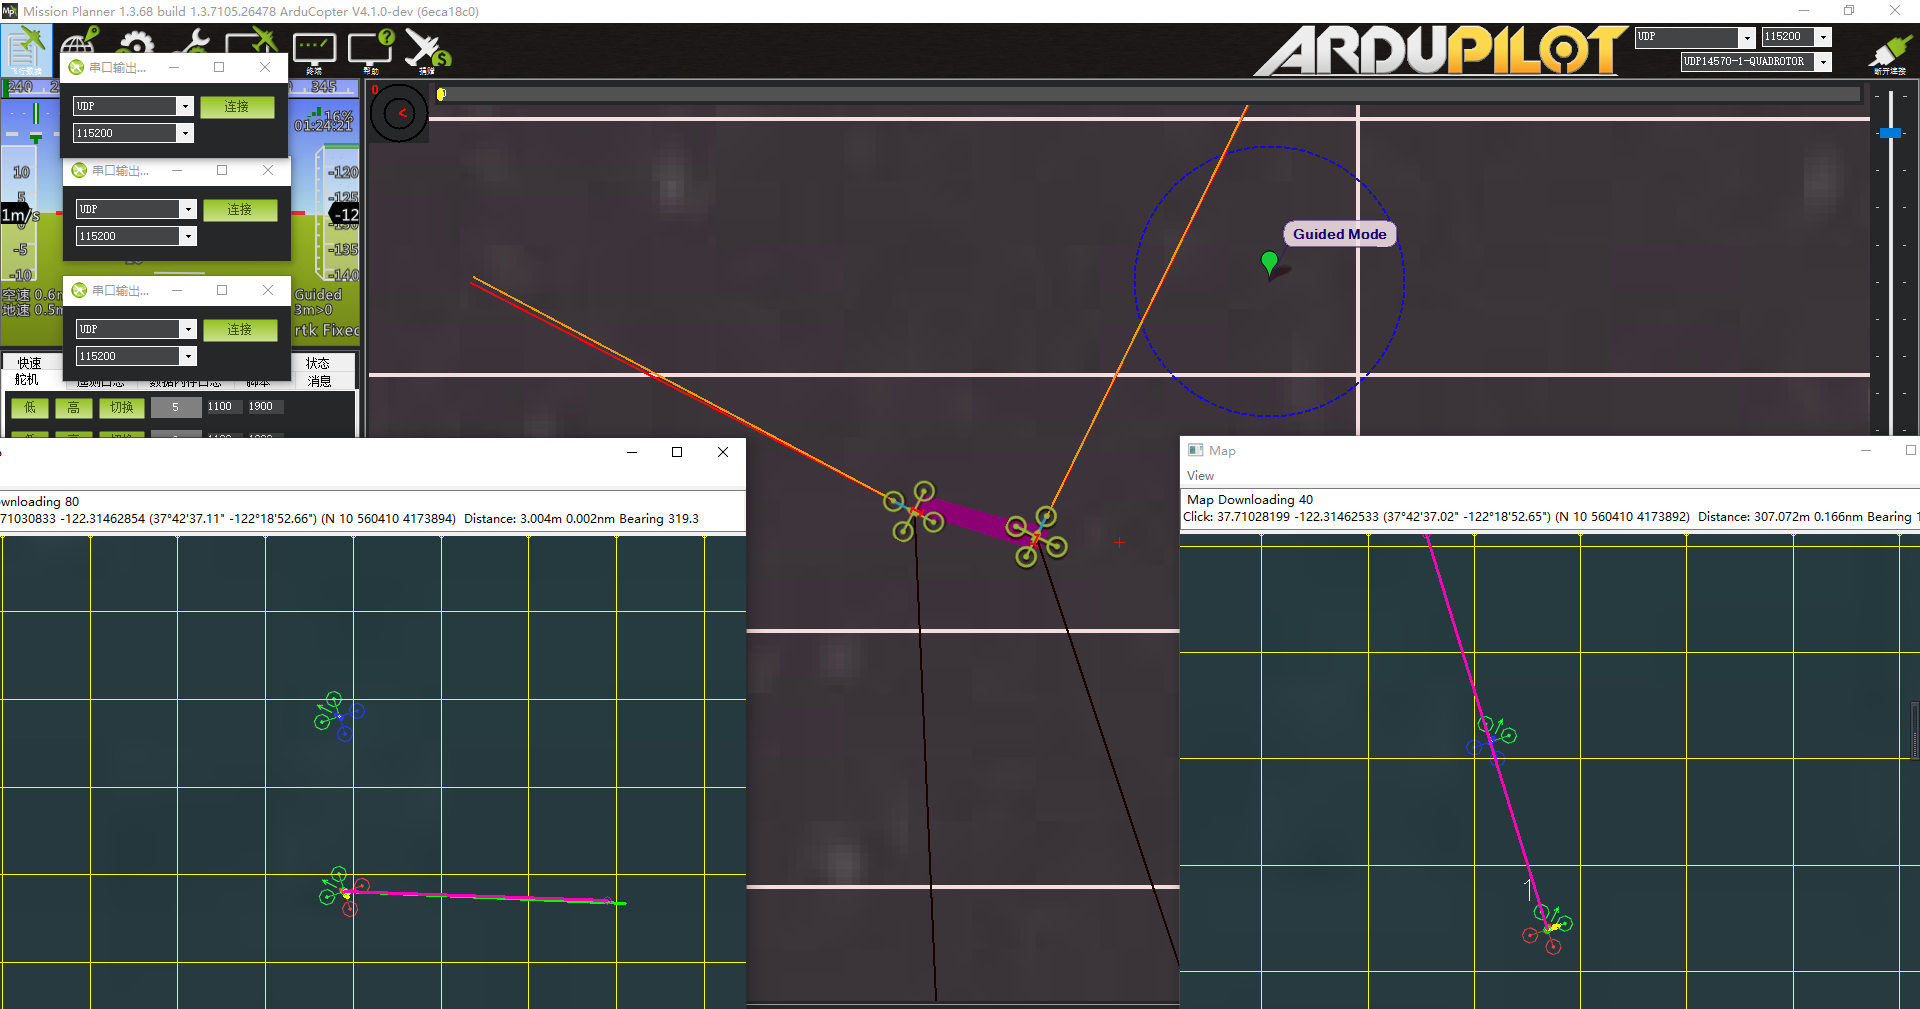Click the middle serial output window icon
1920x1009 pixels.
pos(79,170)
